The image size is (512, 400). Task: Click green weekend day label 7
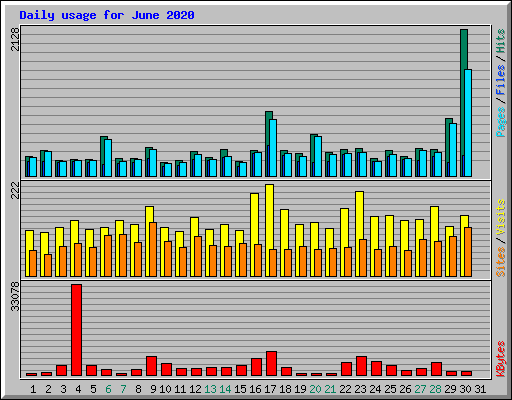click(x=123, y=389)
